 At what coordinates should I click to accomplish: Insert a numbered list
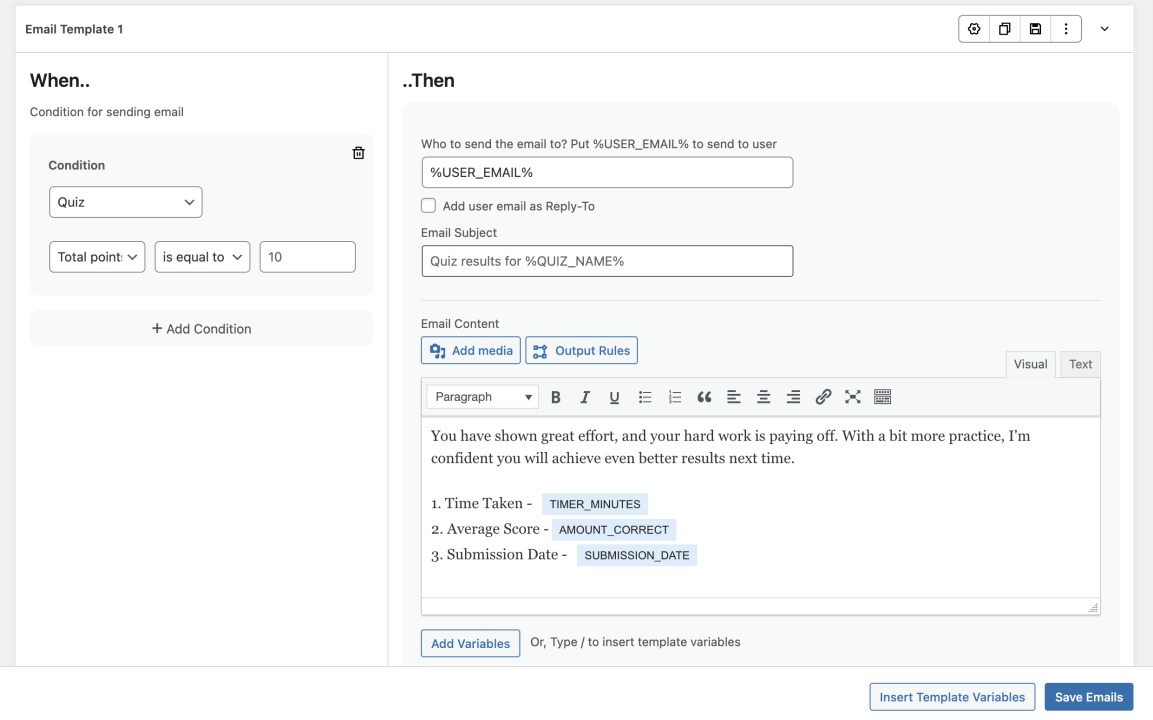[675, 396]
